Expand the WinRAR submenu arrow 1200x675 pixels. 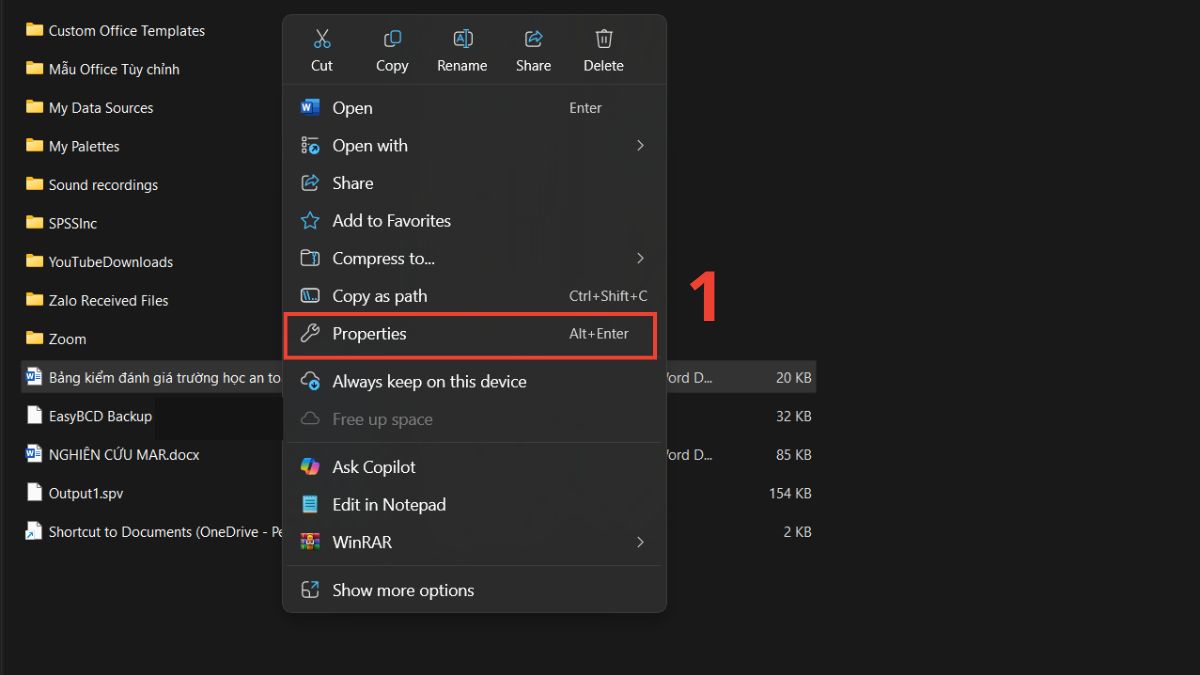(x=640, y=542)
